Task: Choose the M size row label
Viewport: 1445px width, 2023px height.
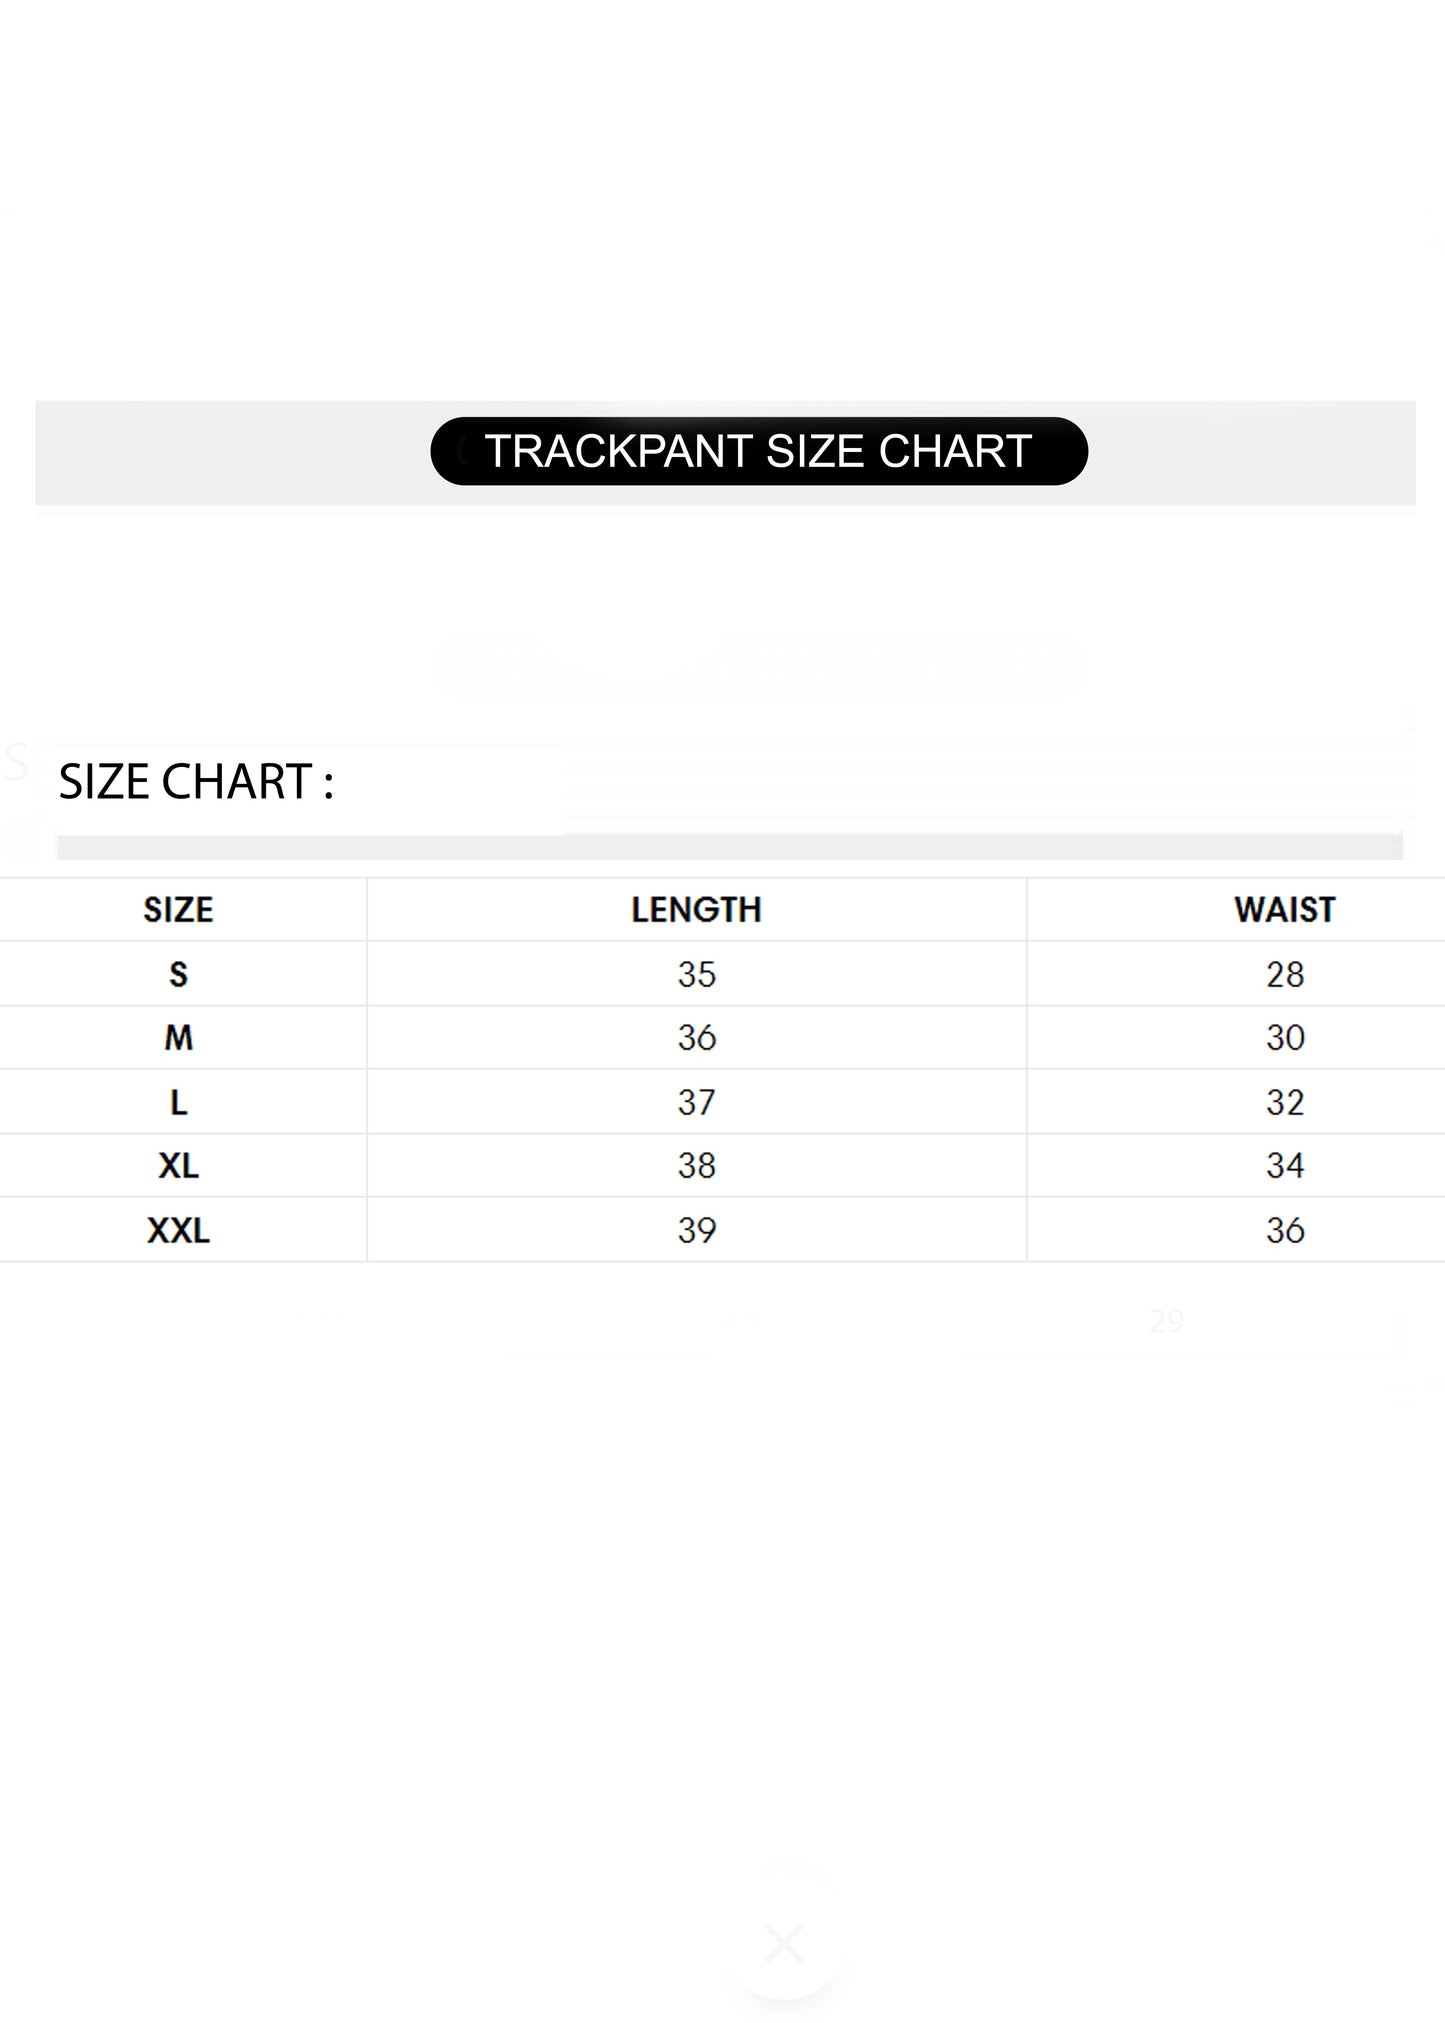Action: (178, 1038)
